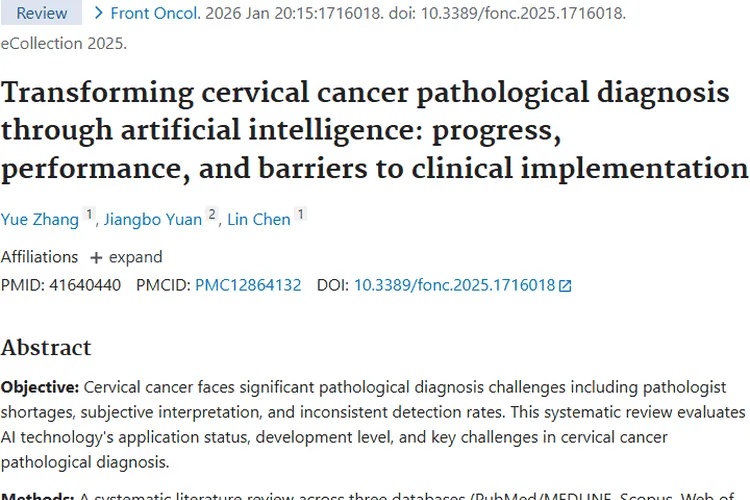Click the bold Objective label in abstract

click(40, 386)
